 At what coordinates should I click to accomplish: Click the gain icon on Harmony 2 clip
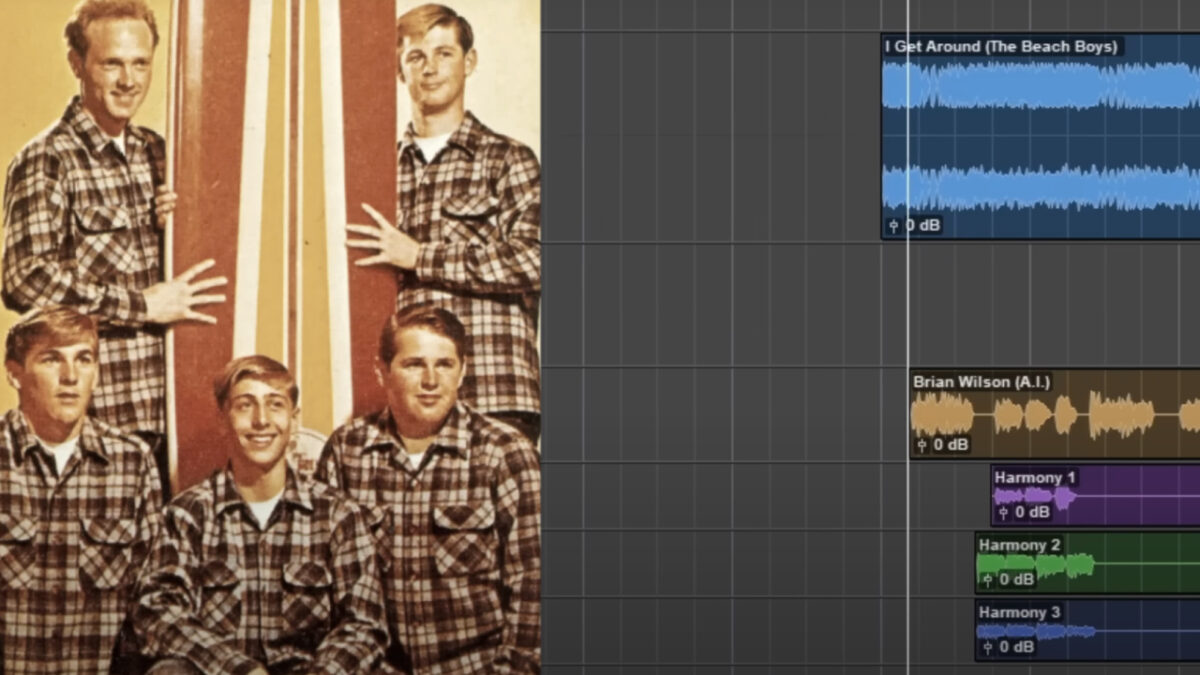coord(987,579)
